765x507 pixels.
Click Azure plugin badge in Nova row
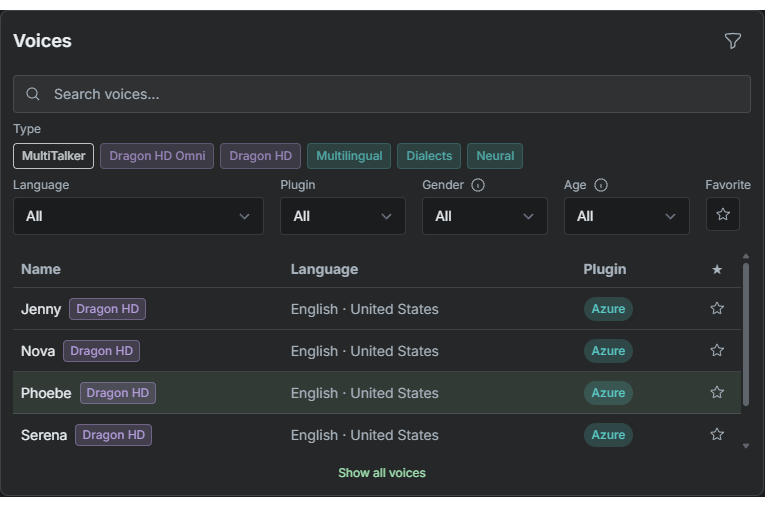(x=608, y=351)
